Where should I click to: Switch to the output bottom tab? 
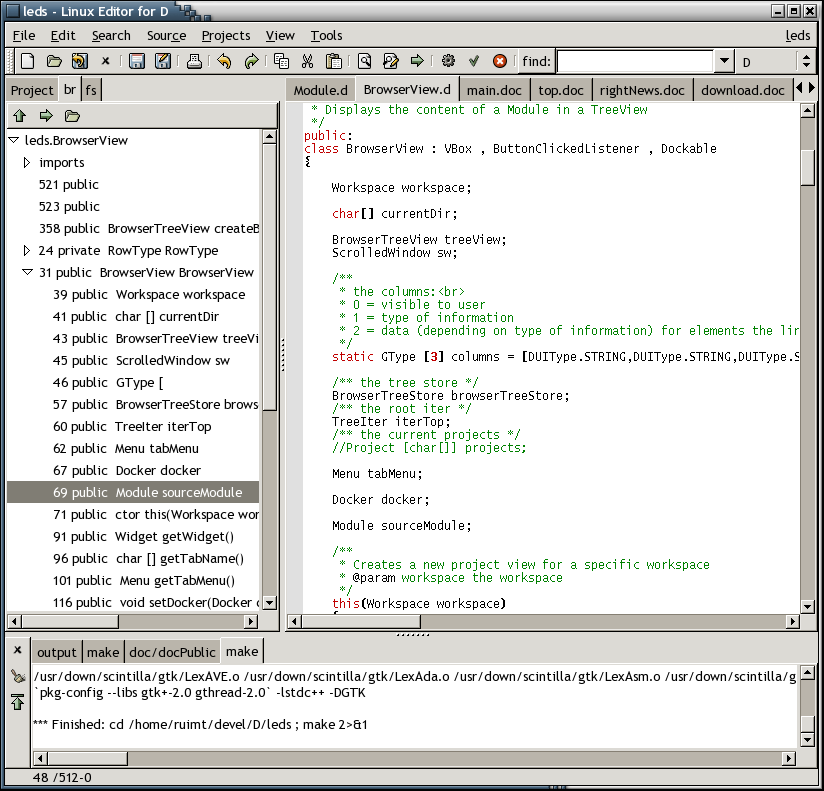click(57, 652)
